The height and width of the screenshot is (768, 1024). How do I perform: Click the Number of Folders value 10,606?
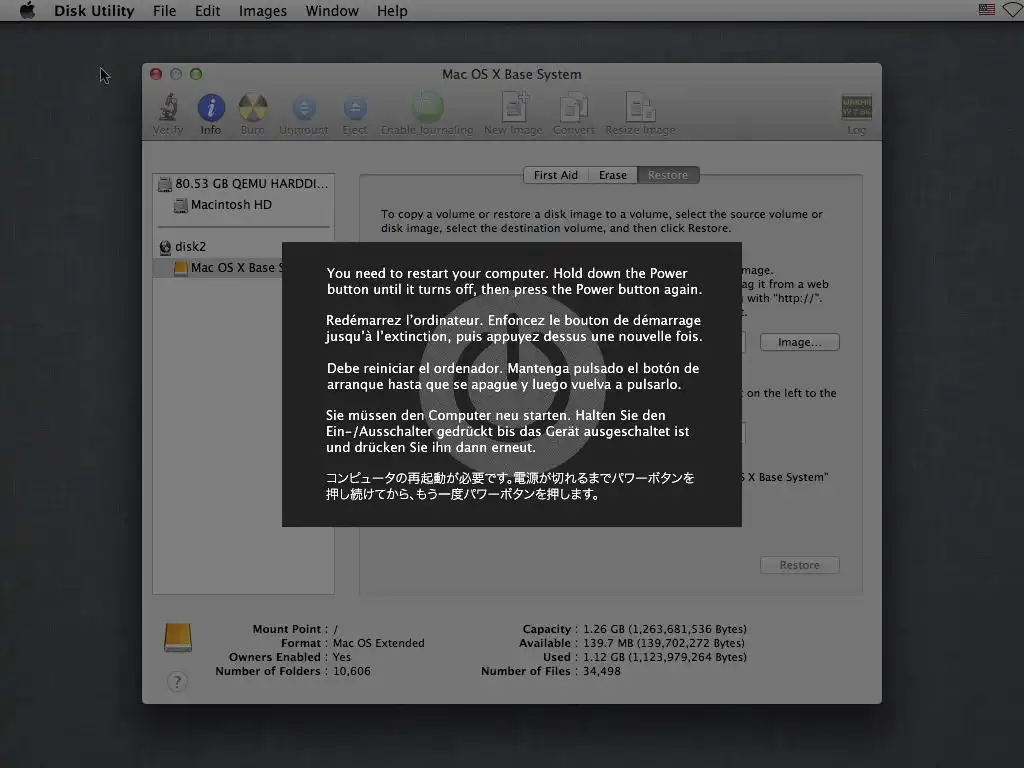click(x=352, y=671)
